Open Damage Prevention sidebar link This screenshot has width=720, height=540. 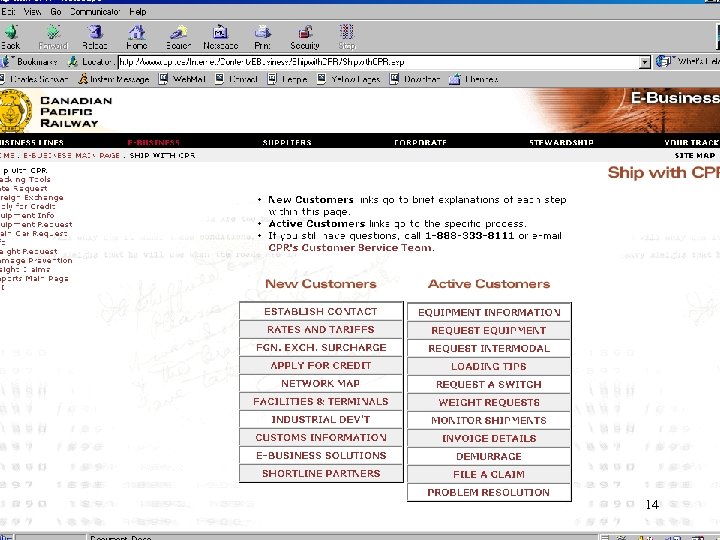click(36, 260)
